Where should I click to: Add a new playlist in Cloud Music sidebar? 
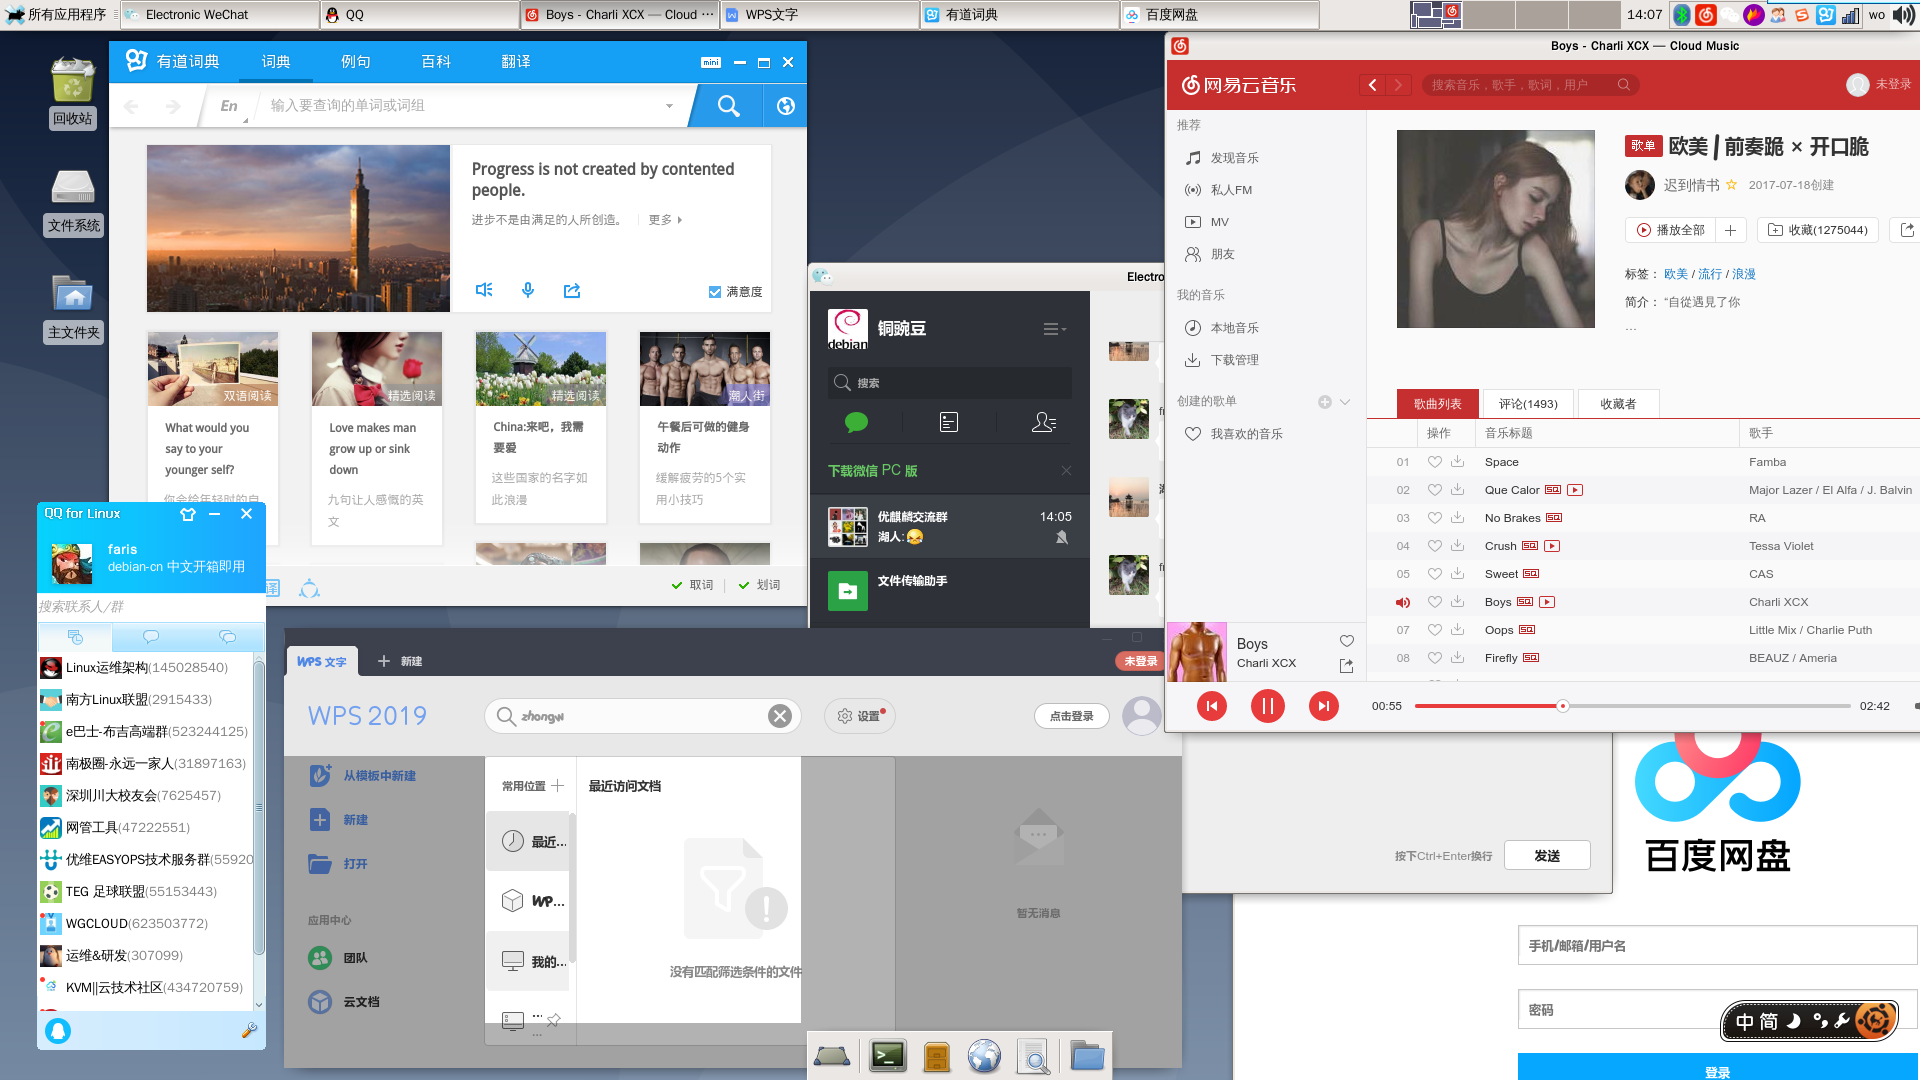pyautogui.click(x=1324, y=402)
